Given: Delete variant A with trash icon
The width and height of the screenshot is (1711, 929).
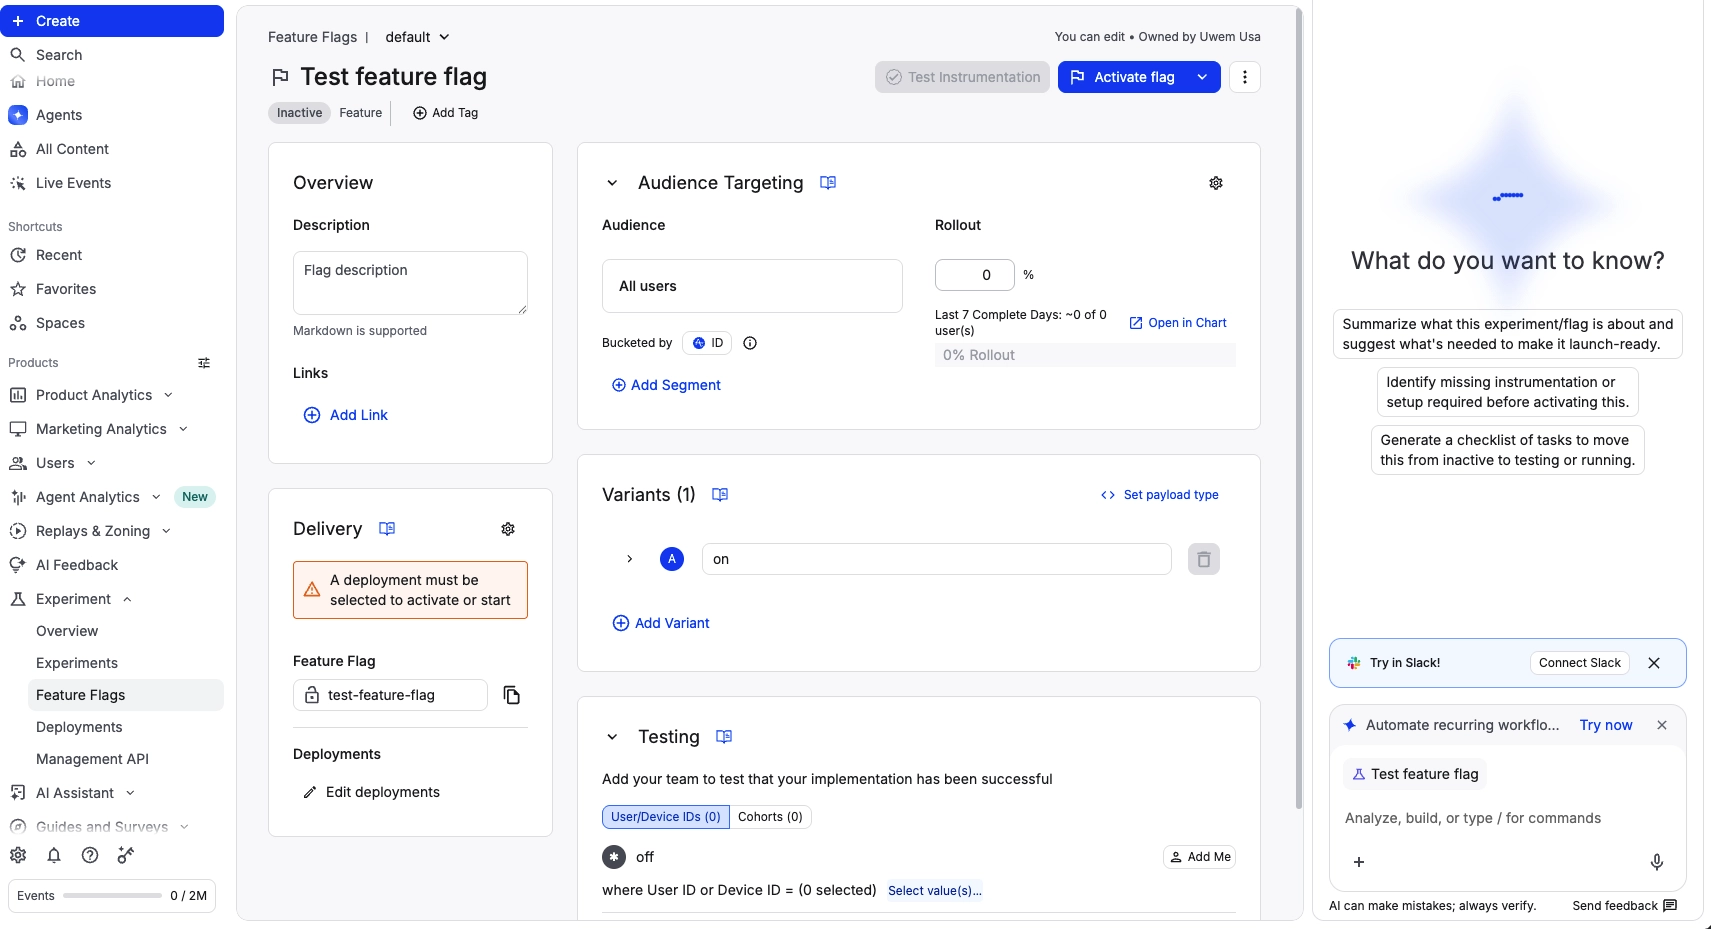Looking at the screenshot, I should point(1204,559).
